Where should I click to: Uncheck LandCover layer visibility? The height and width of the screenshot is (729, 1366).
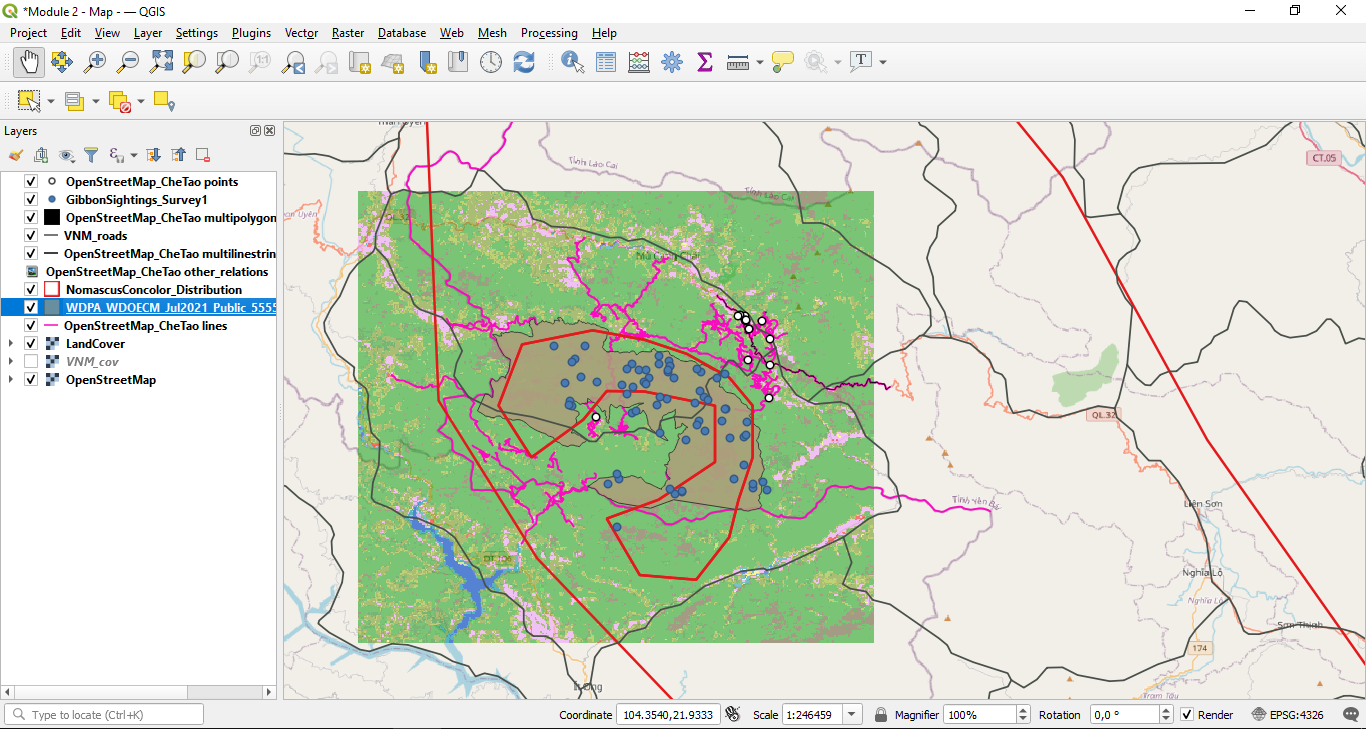point(30,344)
